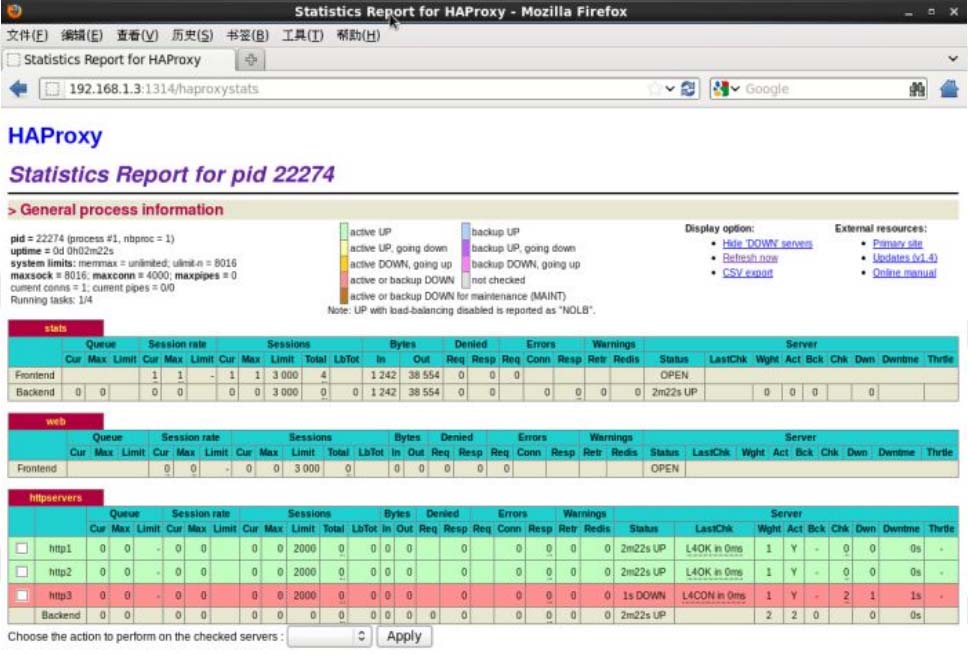This screenshot has width=968, height=654.
Task: Check the http1 server checkbox
Action: pyautogui.click(x=22, y=548)
